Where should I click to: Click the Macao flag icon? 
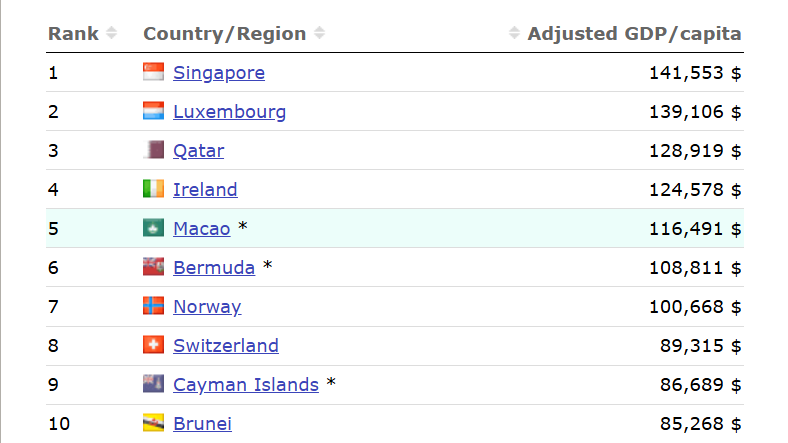153,228
